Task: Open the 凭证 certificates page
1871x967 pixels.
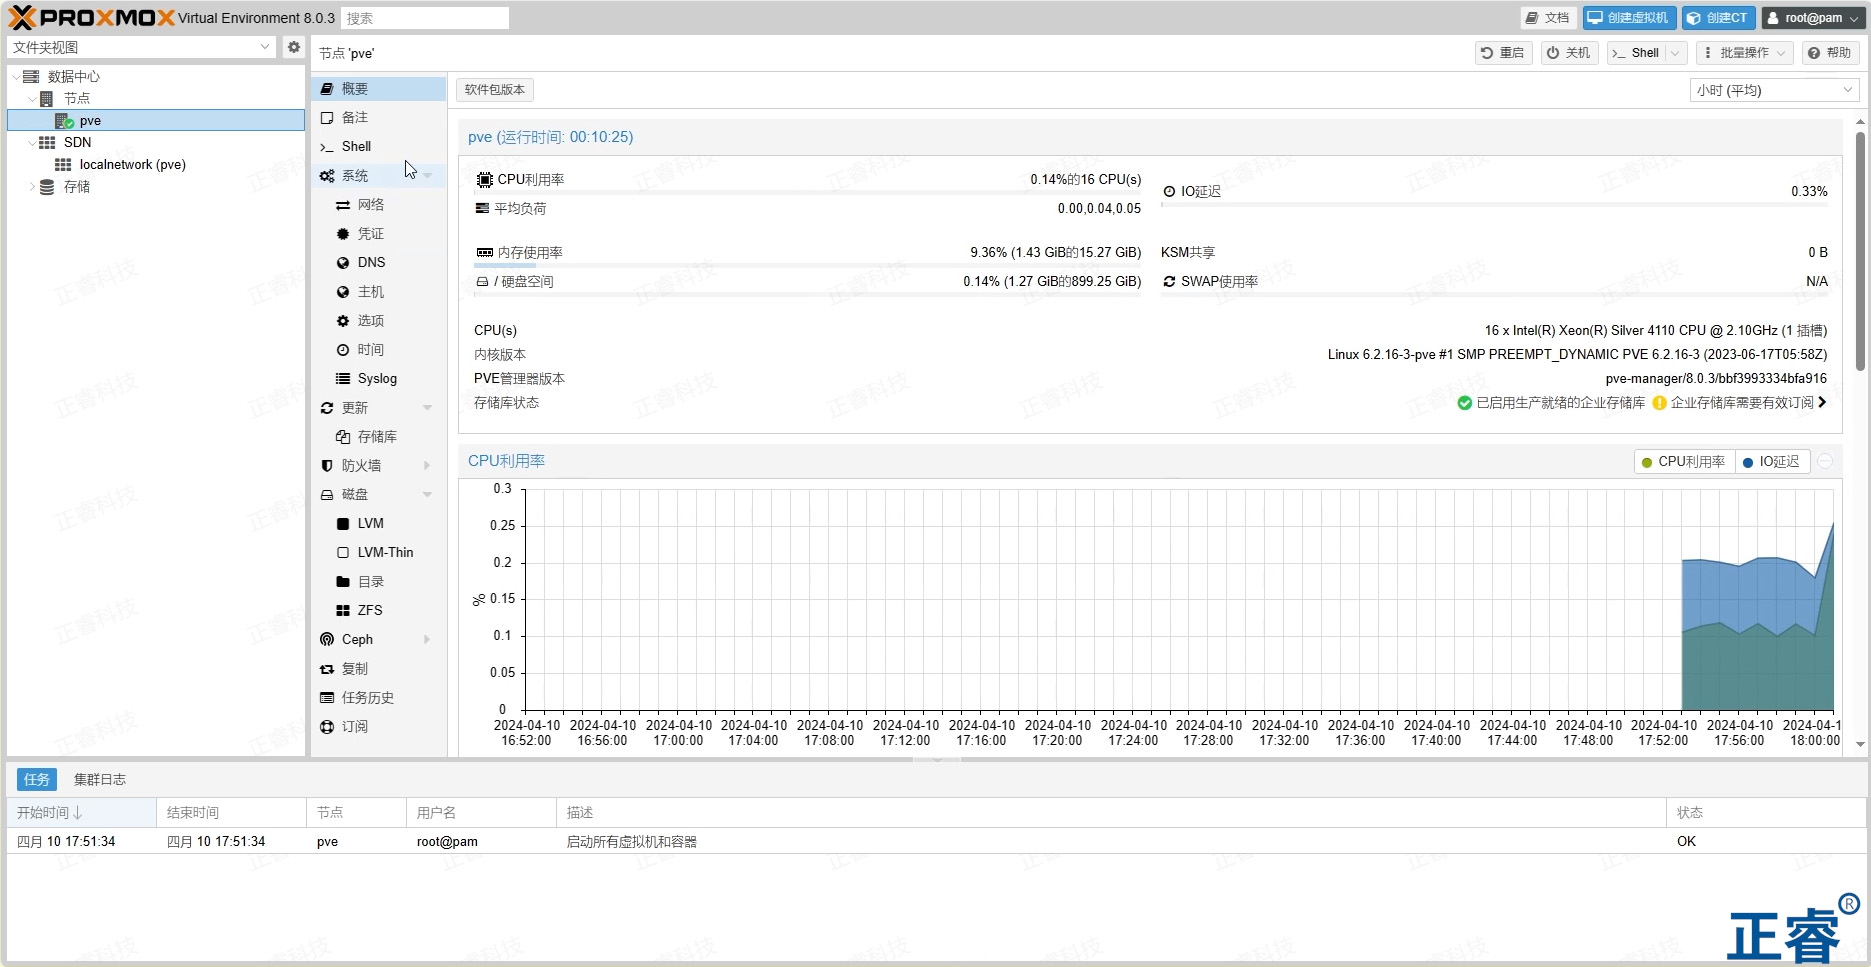Action: [x=378, y=234]
